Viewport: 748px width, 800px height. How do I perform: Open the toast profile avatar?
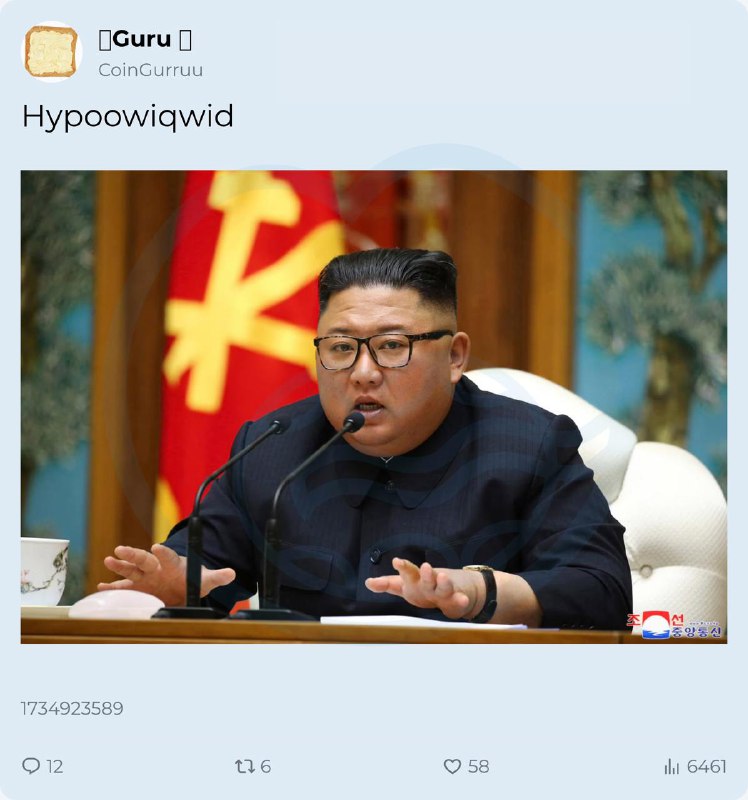pyautogui.click(x=51, y=52)
